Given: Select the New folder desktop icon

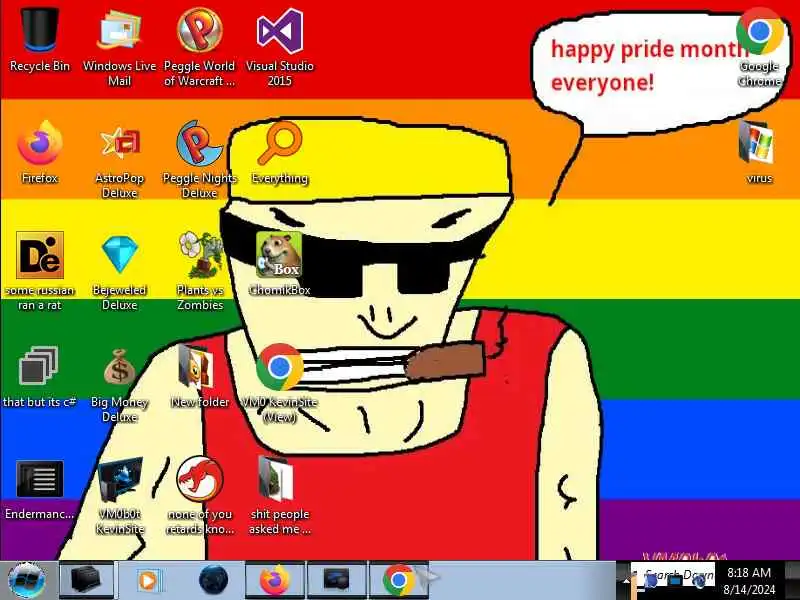Looking at the screenshot, I should click(199, 377).
